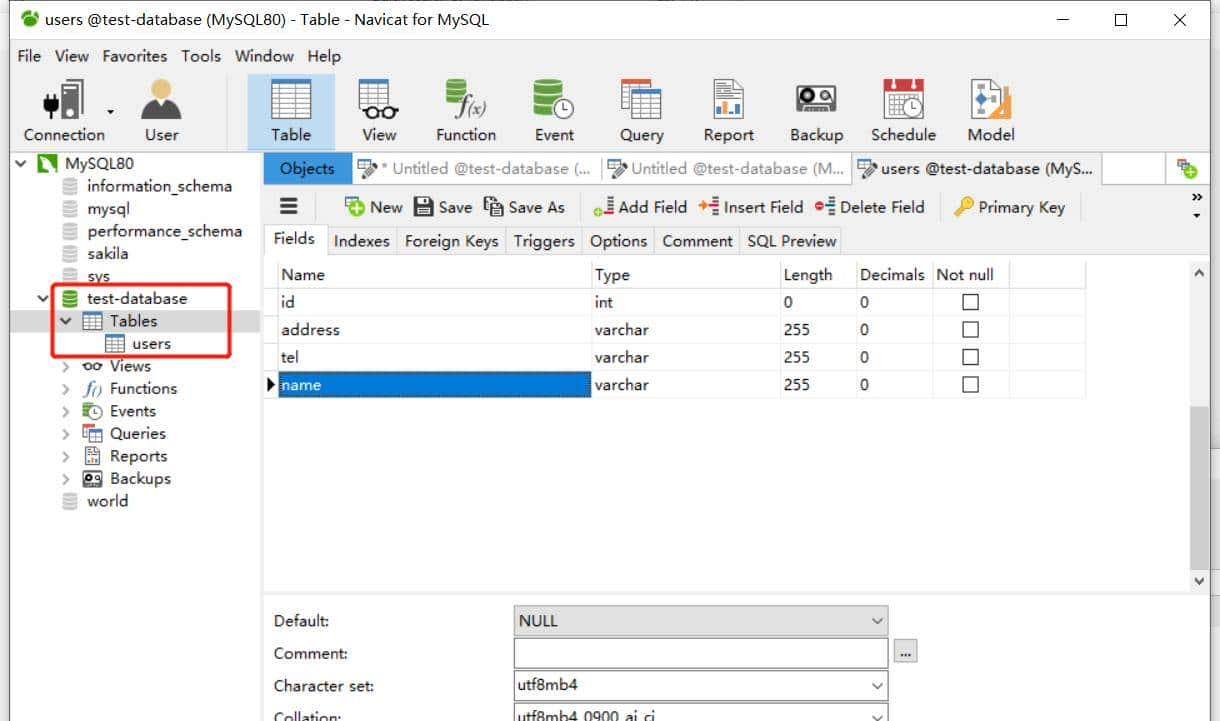Open the Query tool
The width and height of the screenshot is (1220, 721).
tap(641, 111)
